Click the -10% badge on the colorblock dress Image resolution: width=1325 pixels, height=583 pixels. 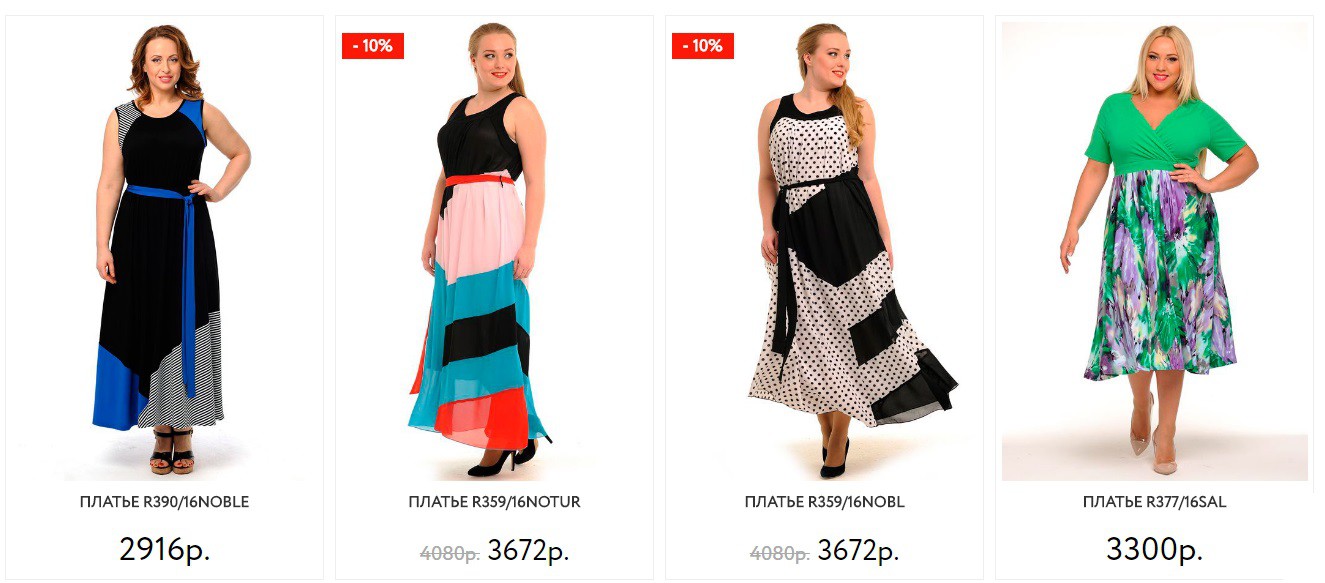(373, 46)
